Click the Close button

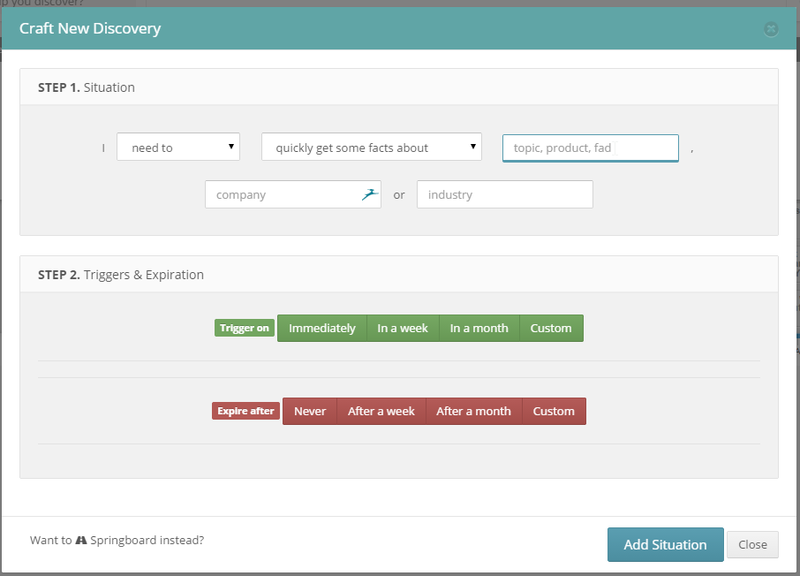pos(753,544)
